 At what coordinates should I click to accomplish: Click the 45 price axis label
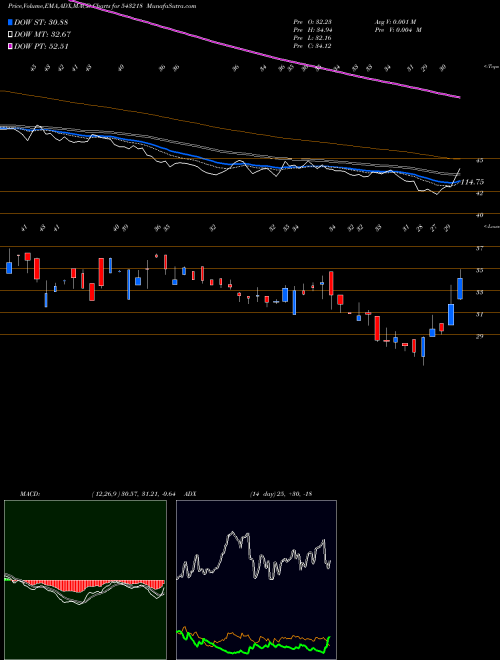pos(479,160)
